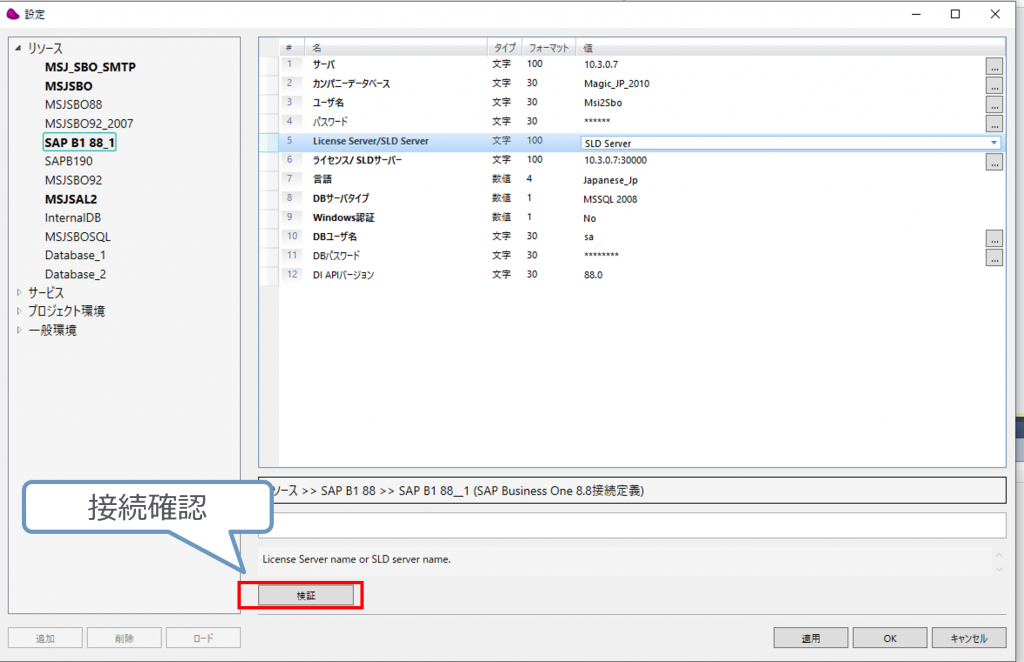Click the 値 column header
The image size is (1024, 662).
pos(589,47)
